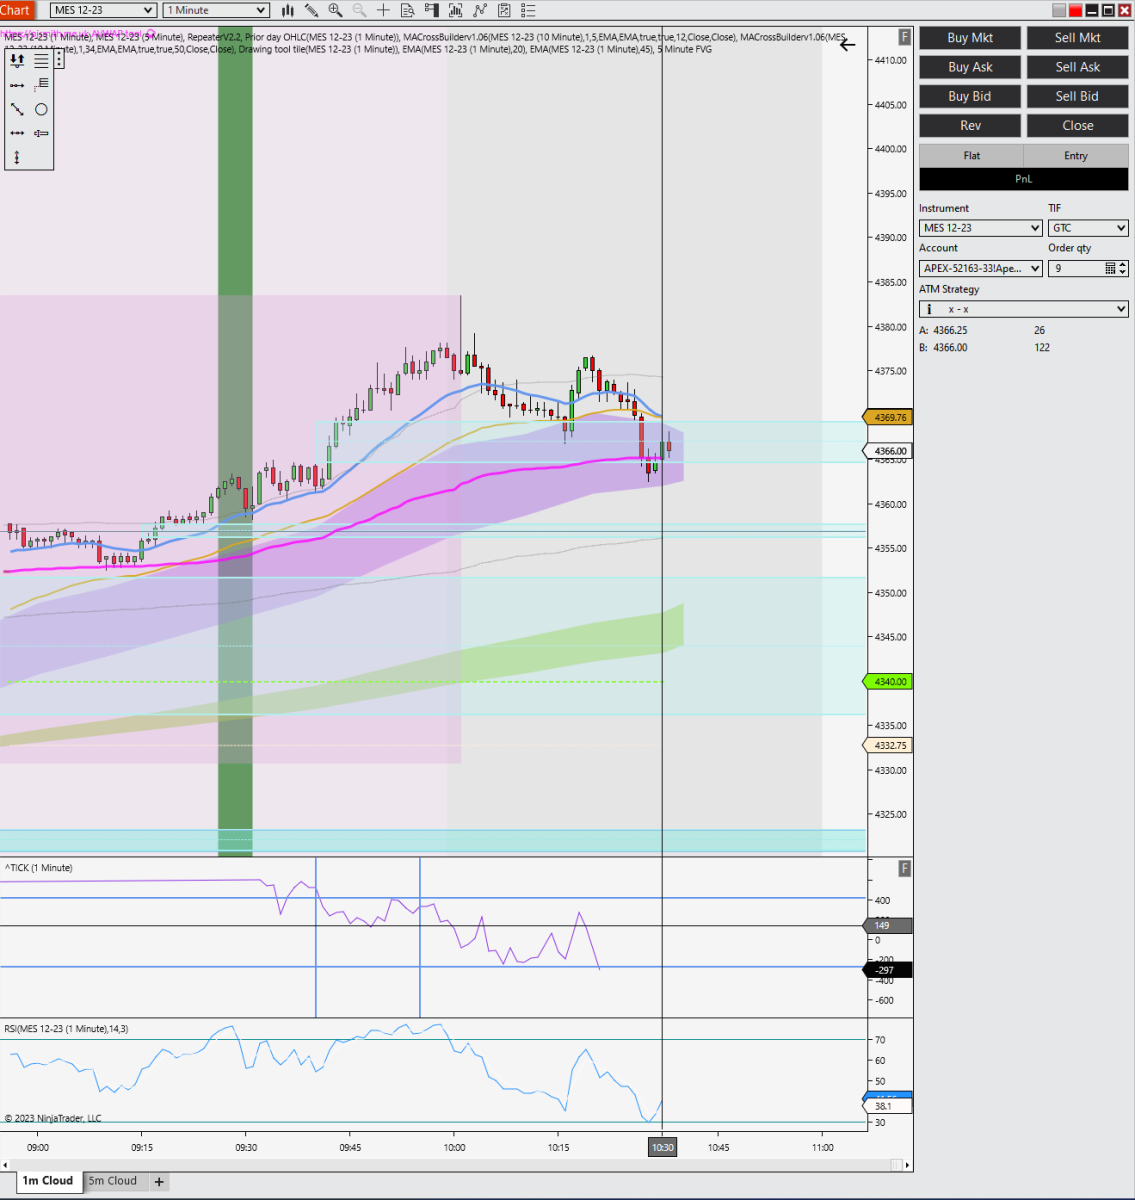
Task: Click the Sell Bid button
Action: pyautogui.click(x=1077, y=96)
